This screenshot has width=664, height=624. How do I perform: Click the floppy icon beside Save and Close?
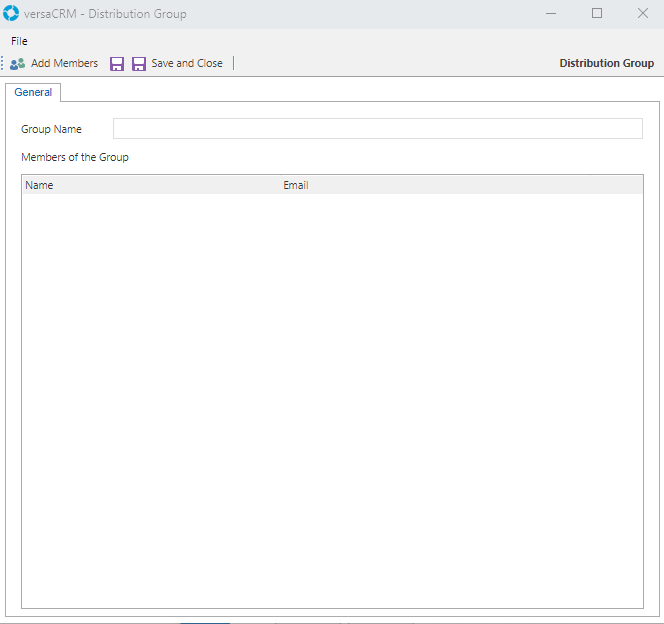coord(139,64)
